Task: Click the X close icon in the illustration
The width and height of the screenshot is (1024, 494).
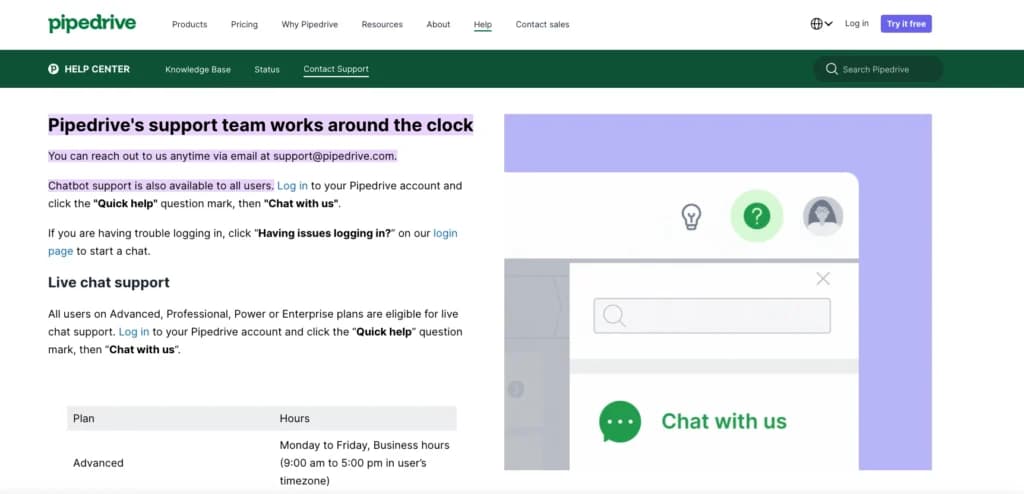Action: (823, 279)
